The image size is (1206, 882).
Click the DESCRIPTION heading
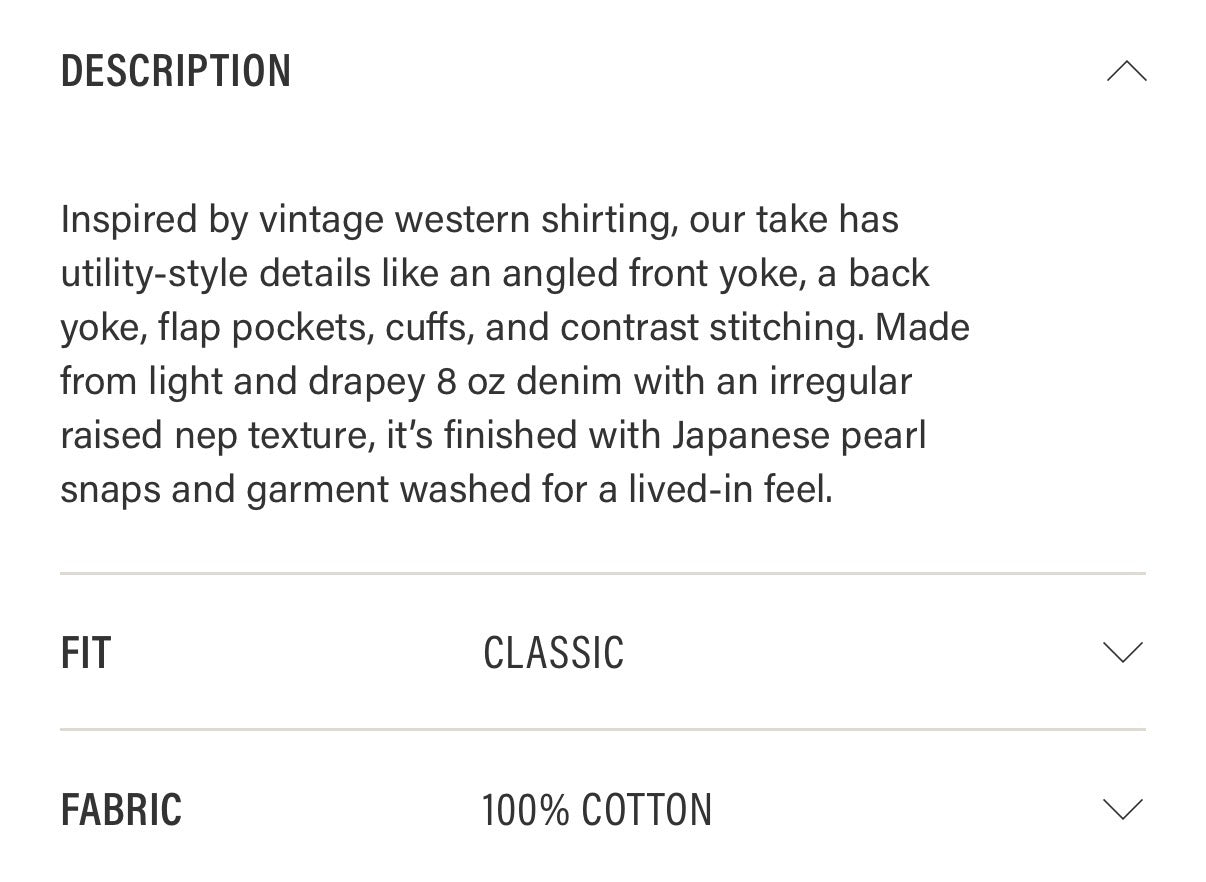(x=176, y=72)
